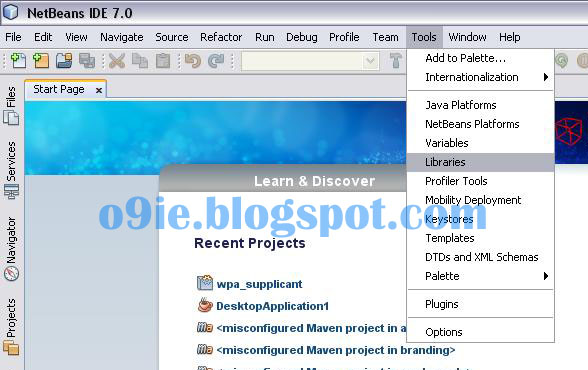588x370 pixels.
Task: Close the Start Page tab
Action: pos(99,90)
